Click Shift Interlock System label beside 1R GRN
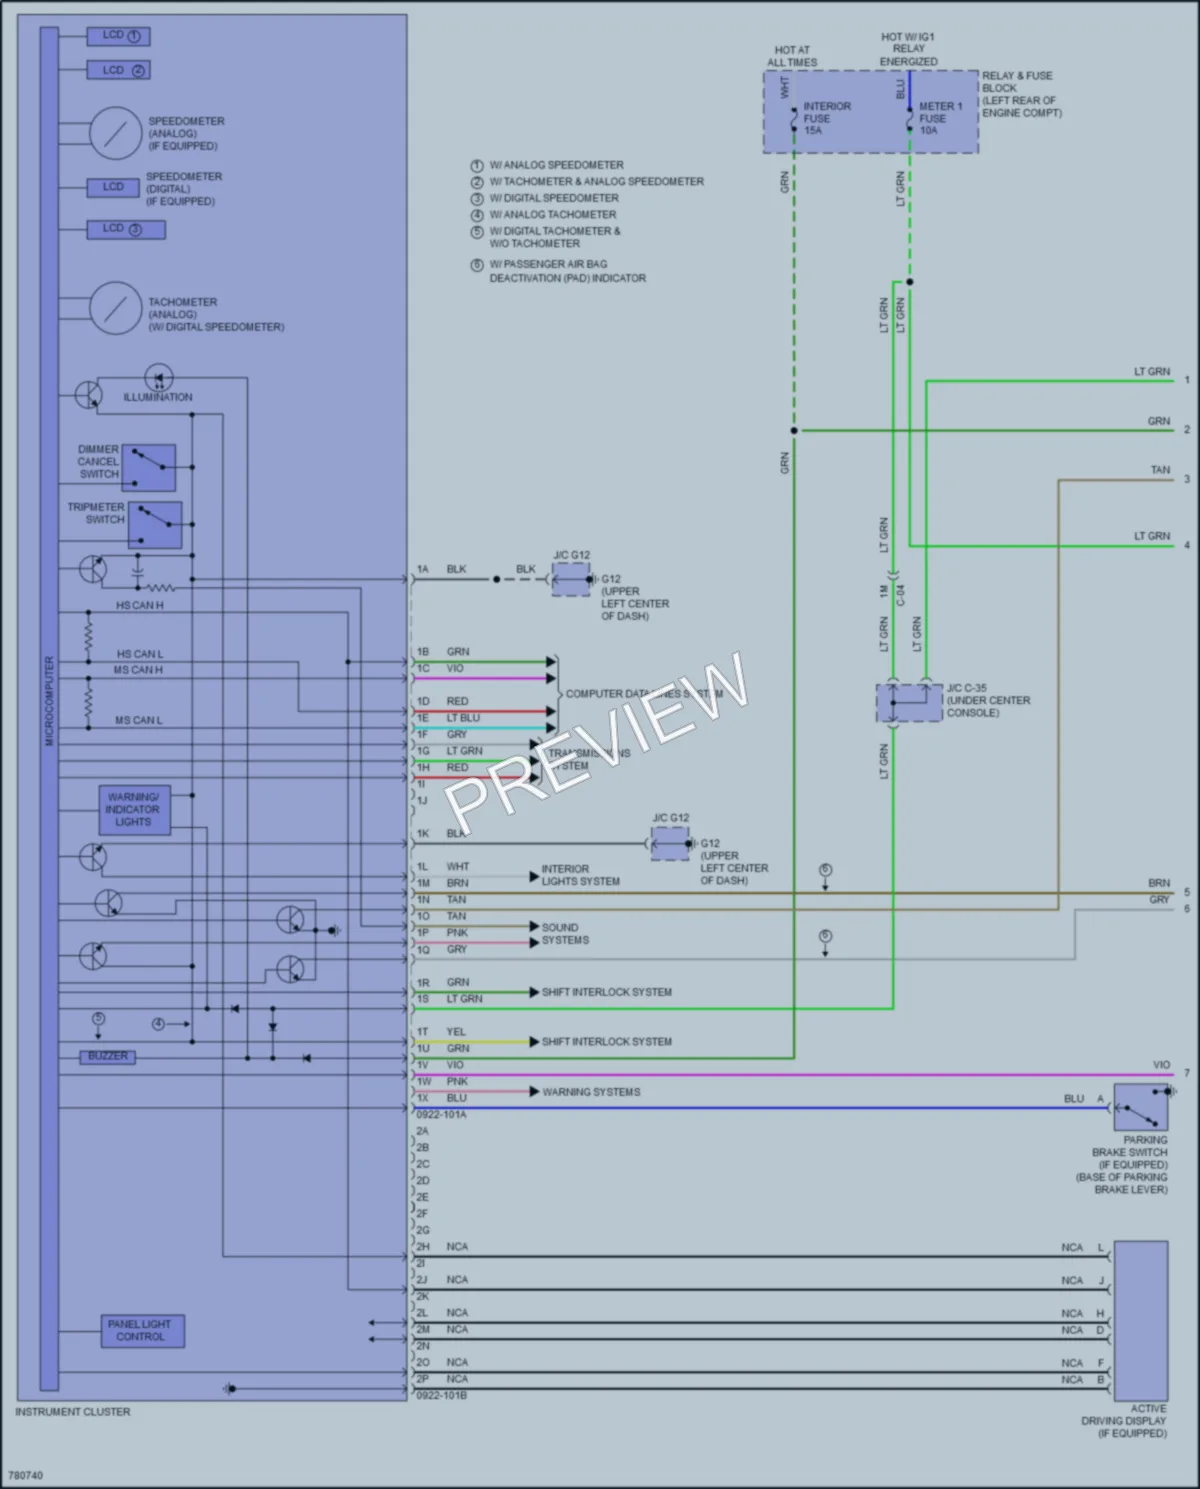1200x1489 pixels. tap(607, 992)
